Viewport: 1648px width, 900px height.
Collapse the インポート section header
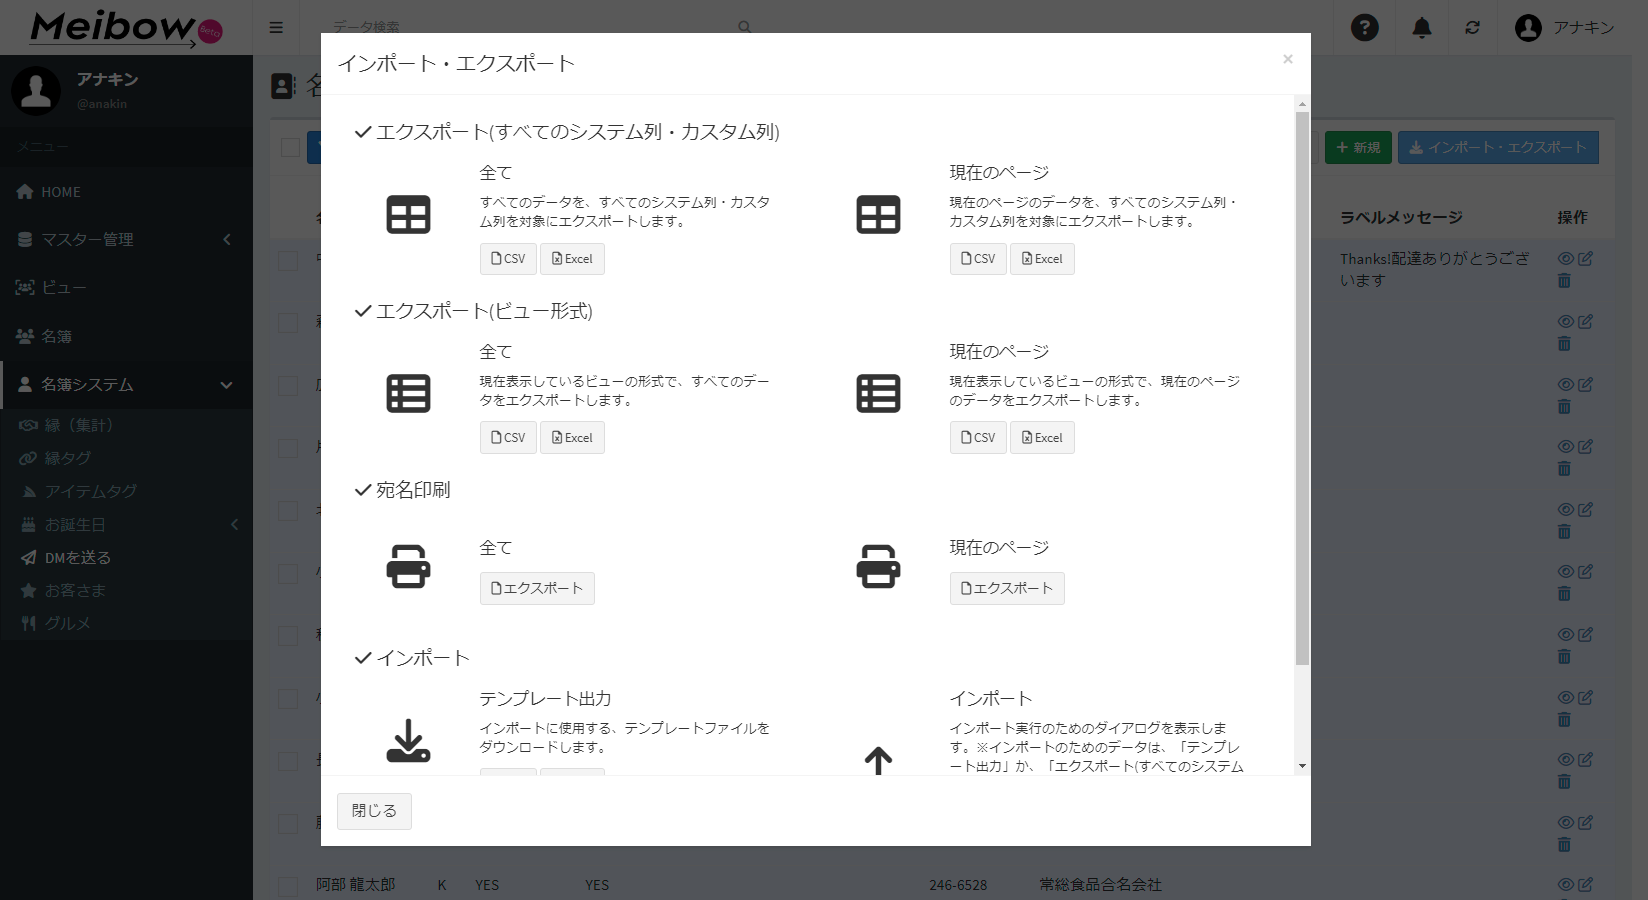click(412, 658)
